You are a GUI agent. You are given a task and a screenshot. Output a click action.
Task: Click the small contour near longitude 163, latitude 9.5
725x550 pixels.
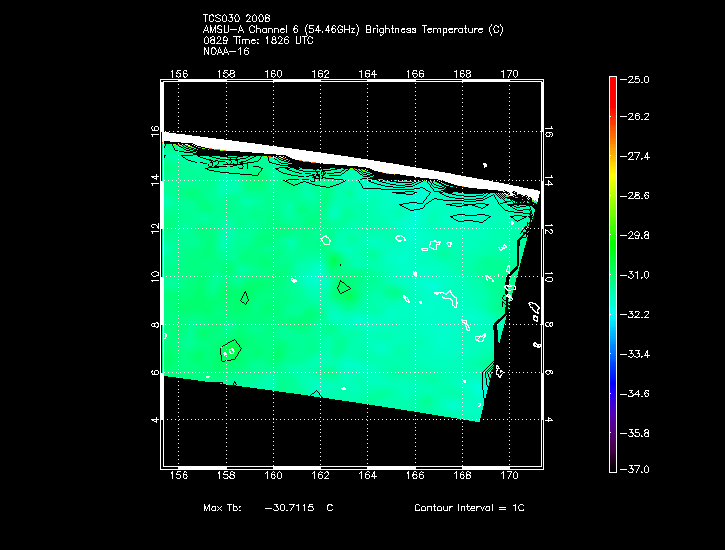344,287
